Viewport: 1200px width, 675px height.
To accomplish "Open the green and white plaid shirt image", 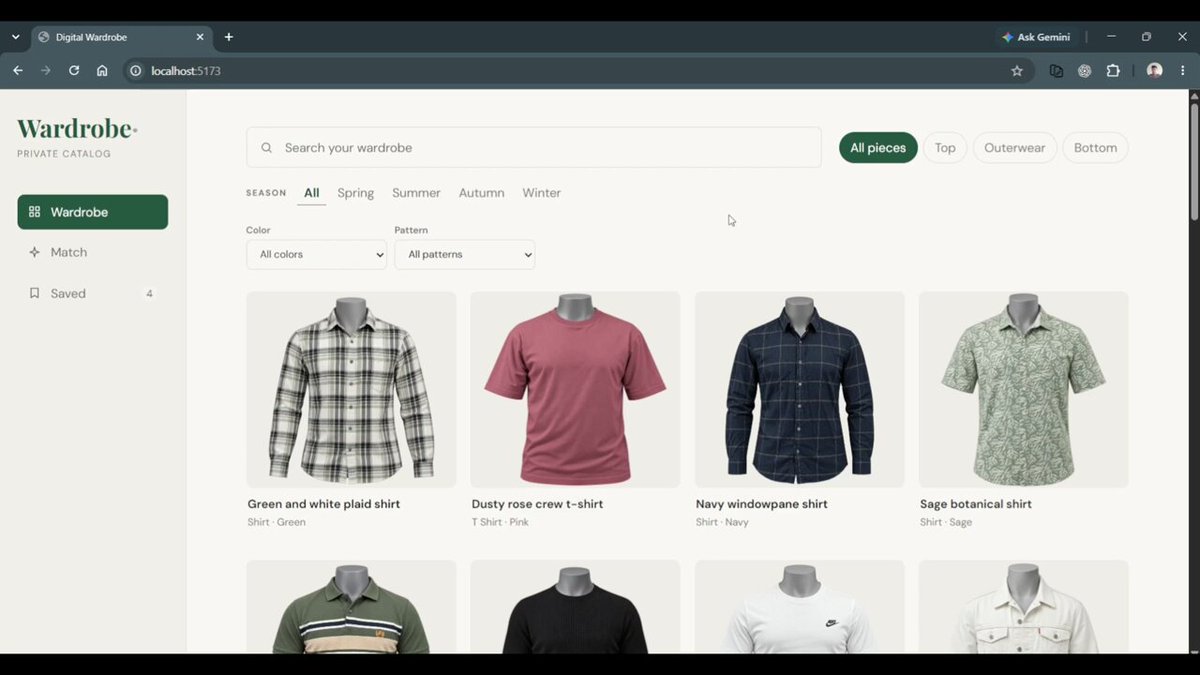I will pyautogui.click(x=352, y=390).
